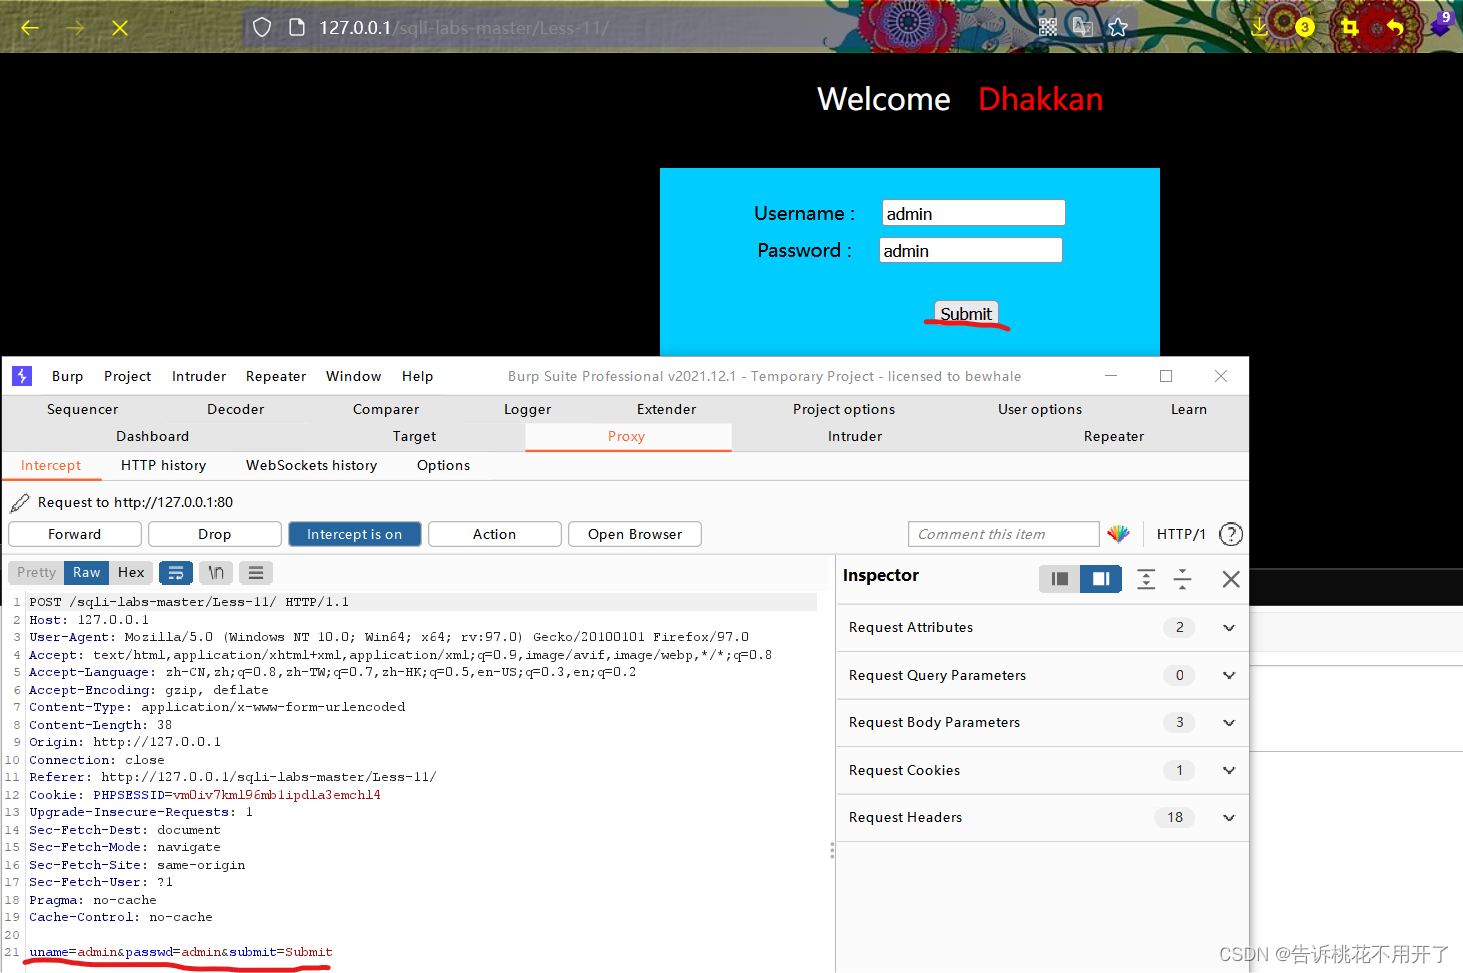Click the browser forward arrow

(75, 28)
